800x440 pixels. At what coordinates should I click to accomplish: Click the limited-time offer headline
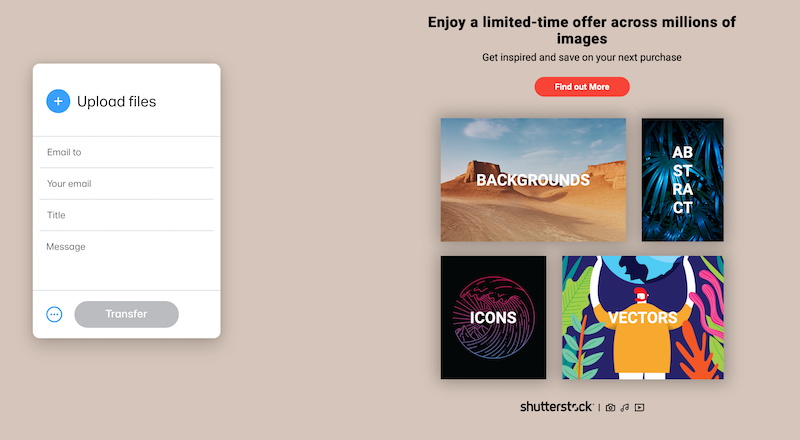(582, 30)
